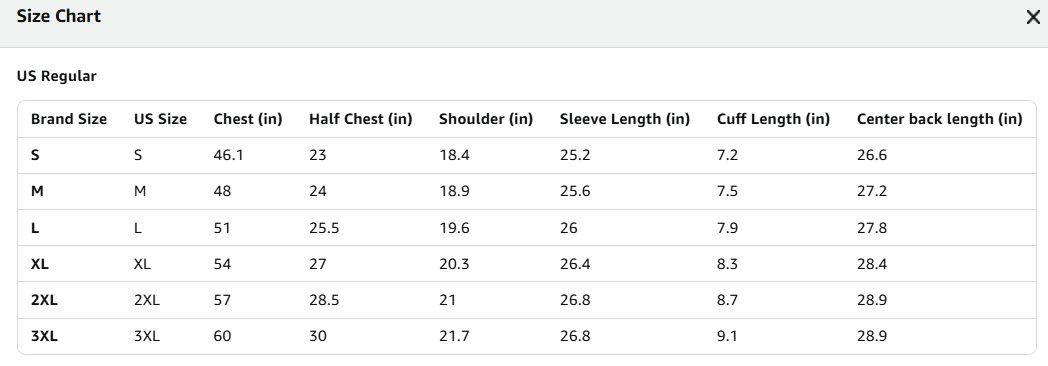Viewport: 1048px width, 366px height.
Task: Select Center back length (in) header
Action: coord(940,119)
